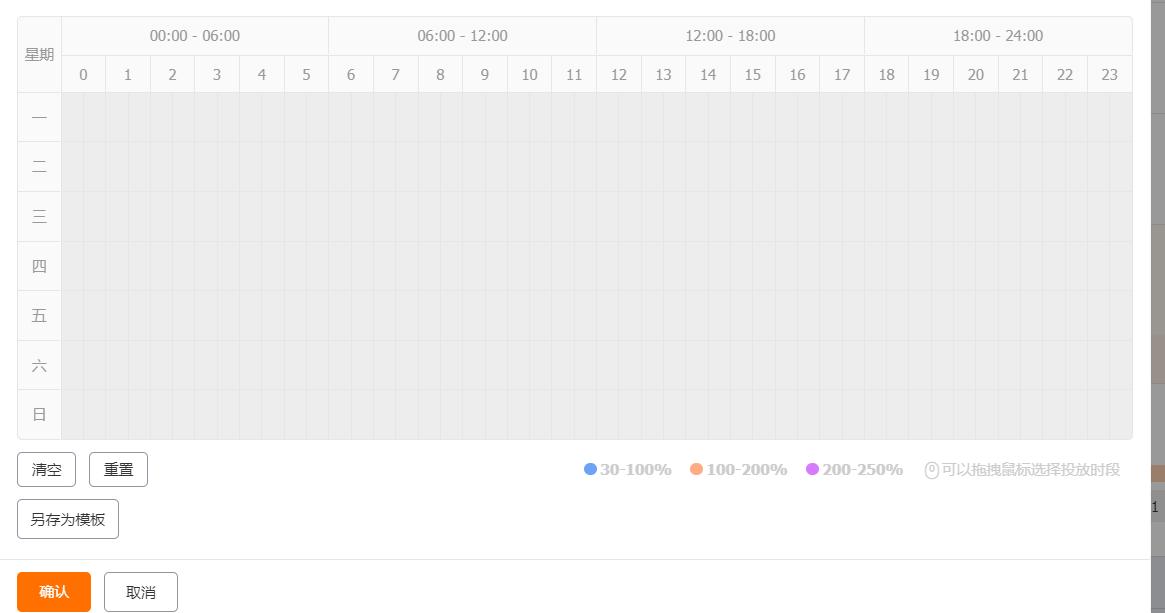The width and height of the screenshot is (1165, 613).
Task: Click the hour 4 column header
Action: point(262,74)
